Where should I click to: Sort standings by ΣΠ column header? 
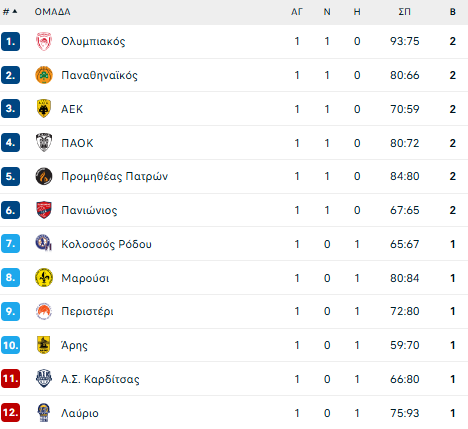pyautogui.click(x=404, y=12)
